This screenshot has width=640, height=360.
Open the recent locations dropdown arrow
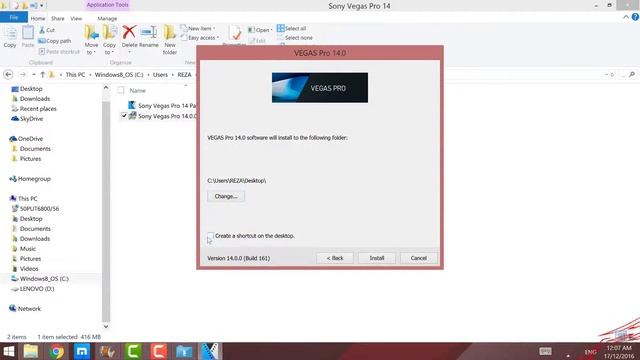click(x=33, y=75)
